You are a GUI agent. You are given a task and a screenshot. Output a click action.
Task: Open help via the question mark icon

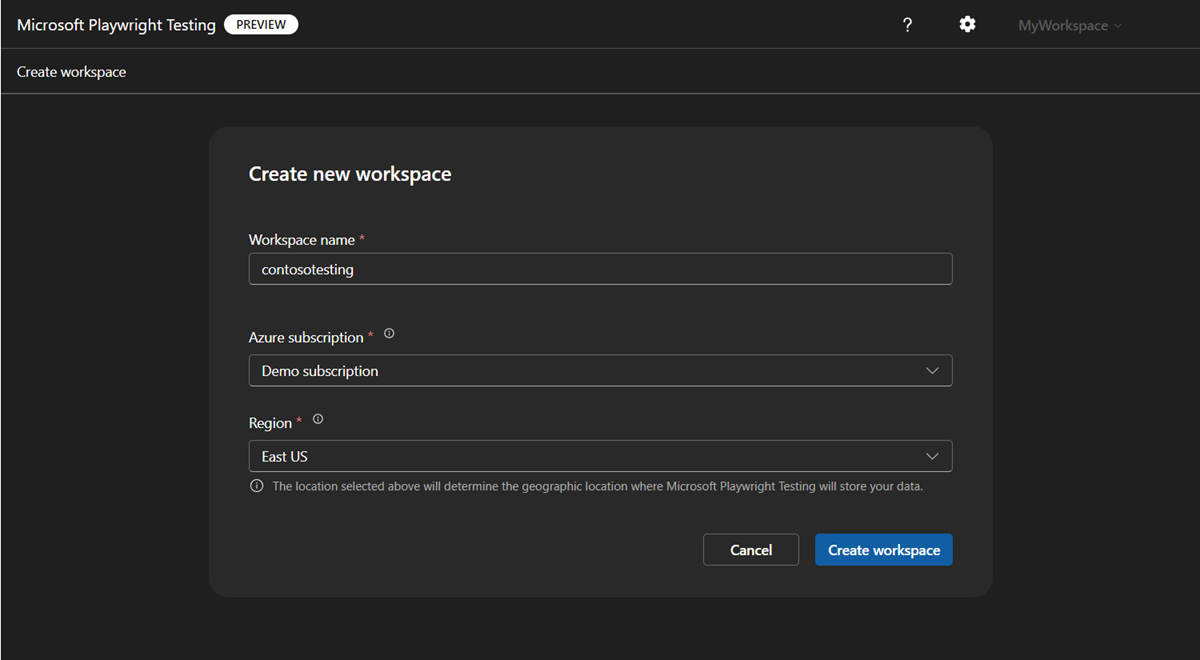(907, 24)
